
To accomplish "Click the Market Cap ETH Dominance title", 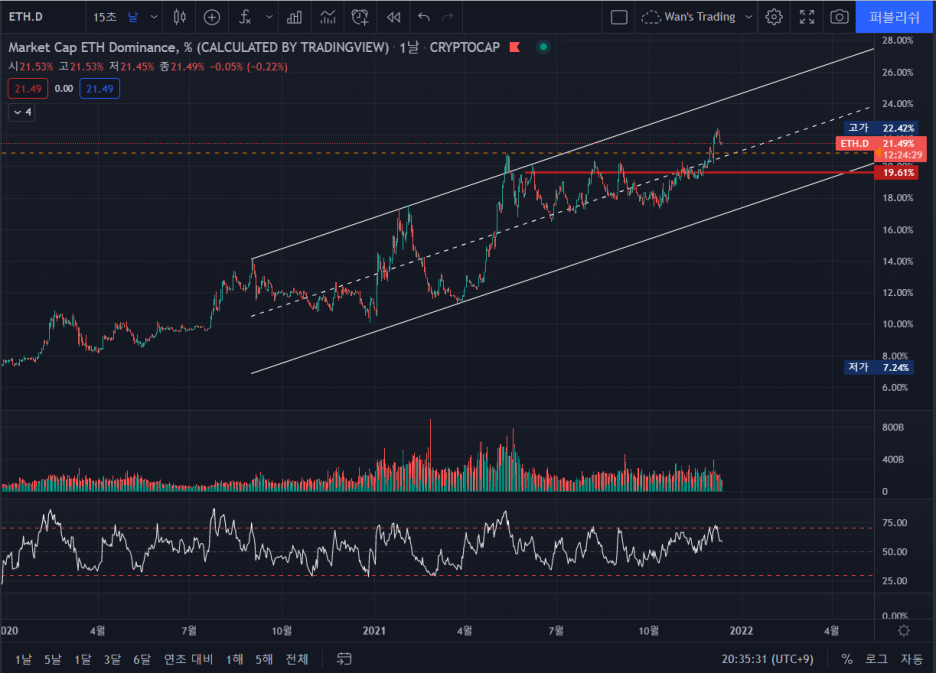I will [198, 47].
